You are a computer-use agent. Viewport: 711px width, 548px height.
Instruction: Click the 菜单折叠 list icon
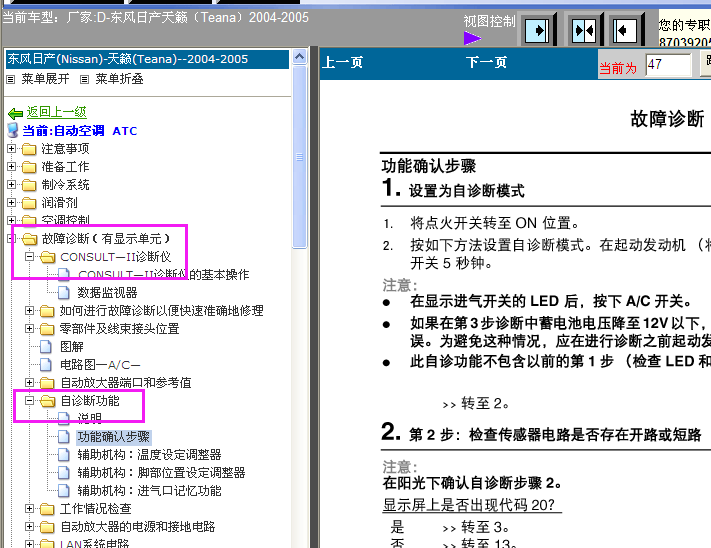click(x=84, y=80)
